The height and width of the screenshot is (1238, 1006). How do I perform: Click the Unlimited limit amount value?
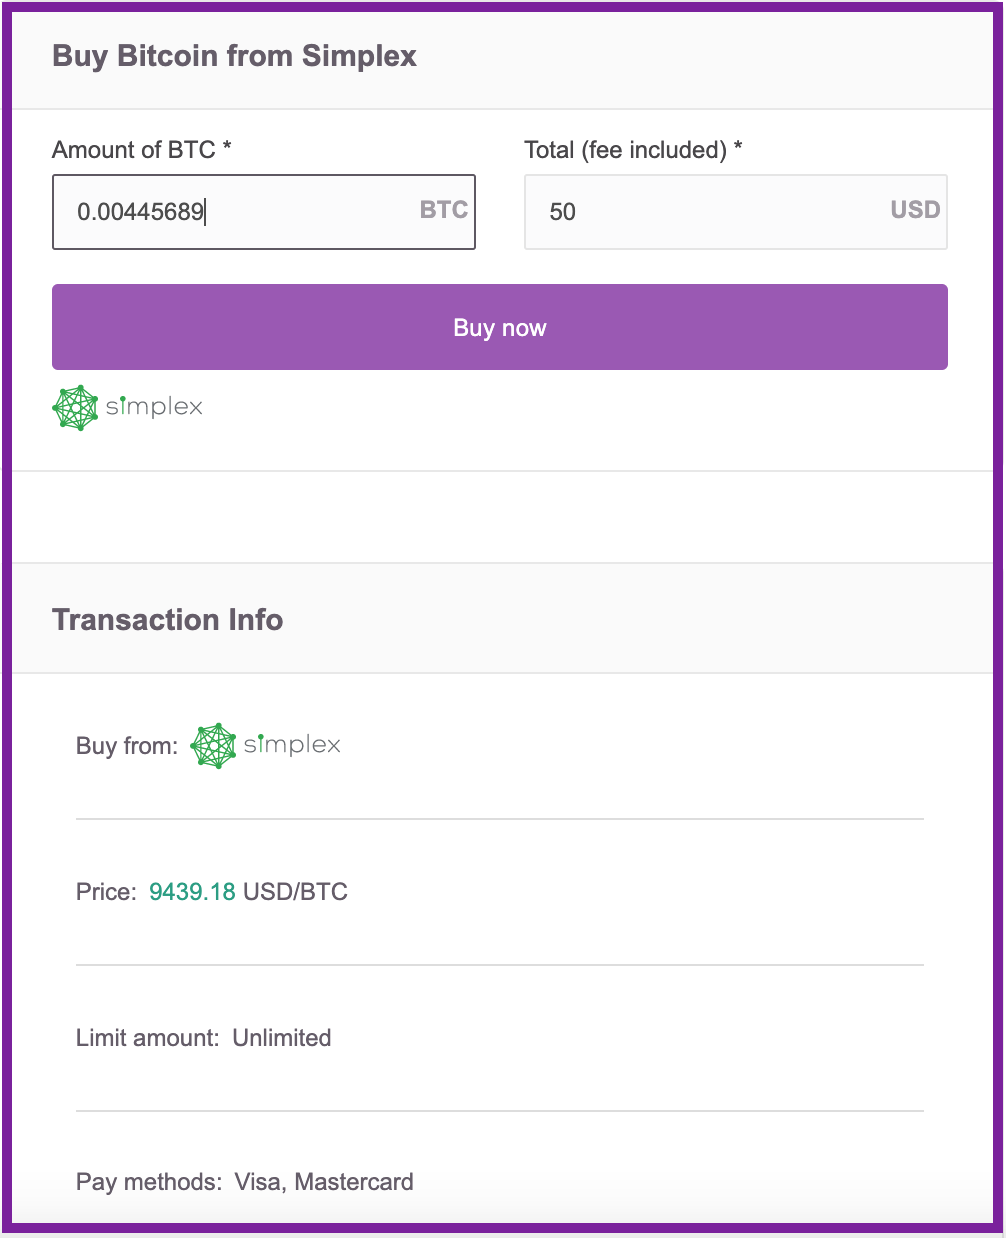pos(281,1038)
